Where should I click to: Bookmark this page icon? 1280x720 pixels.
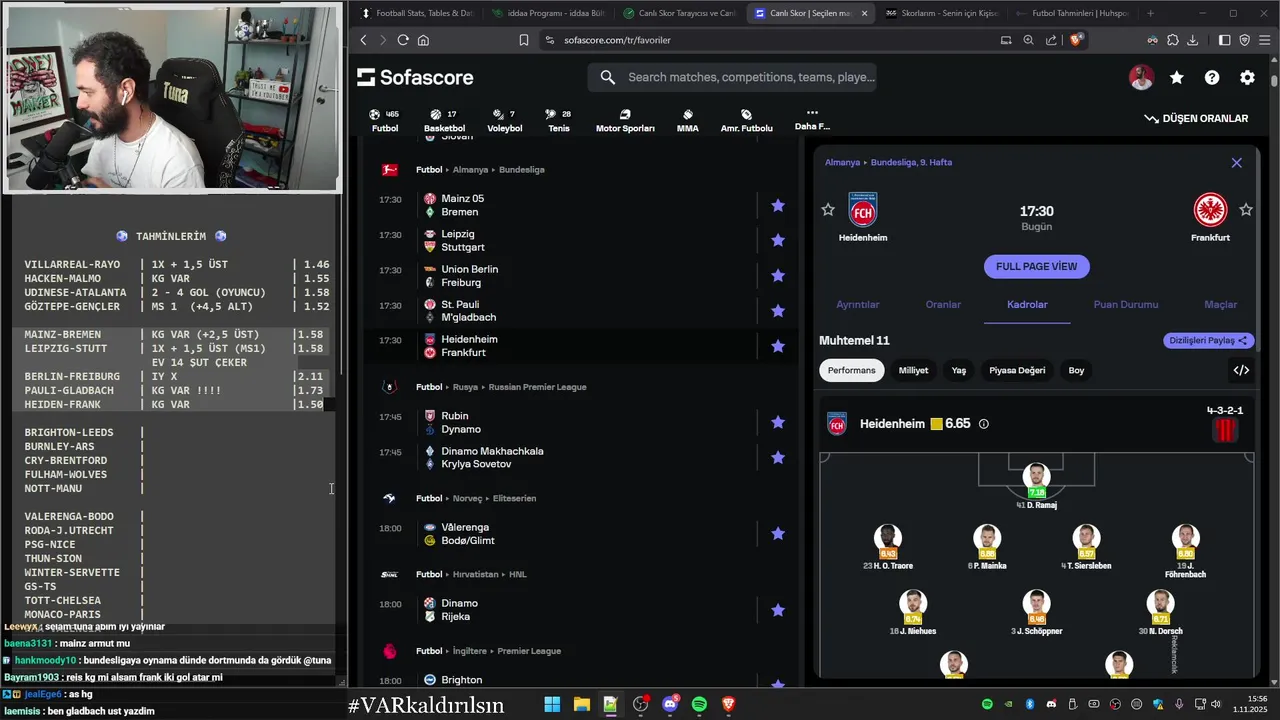click(x=523, y=40)
